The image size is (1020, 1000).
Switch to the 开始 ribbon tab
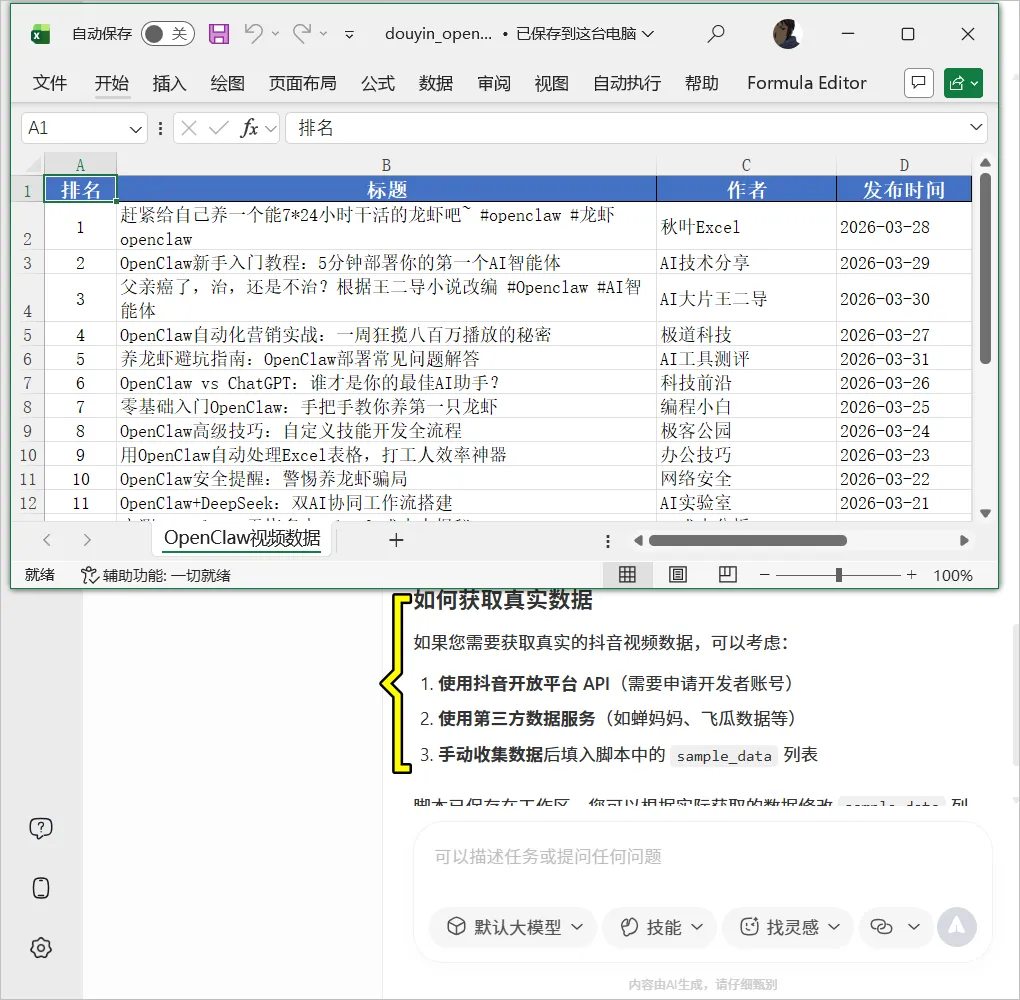(112, 83)
